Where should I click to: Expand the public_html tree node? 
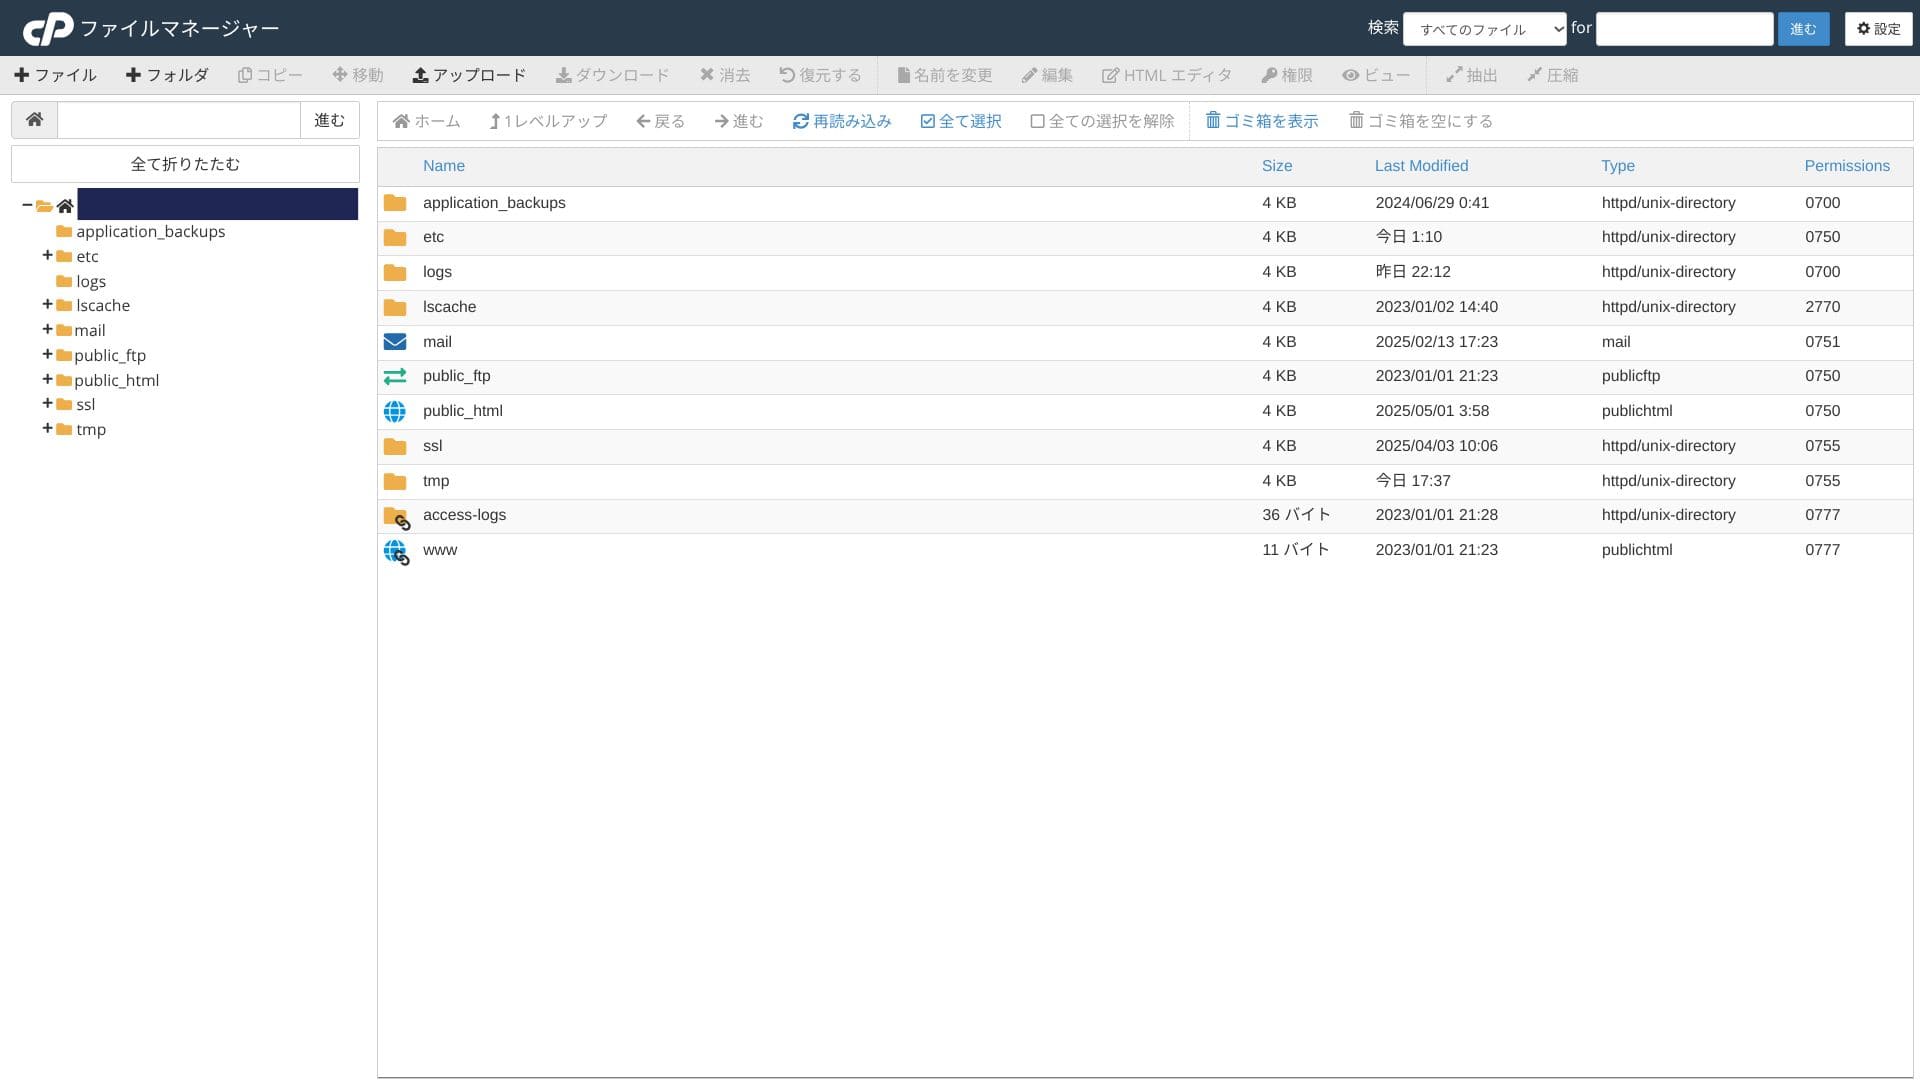47,379
